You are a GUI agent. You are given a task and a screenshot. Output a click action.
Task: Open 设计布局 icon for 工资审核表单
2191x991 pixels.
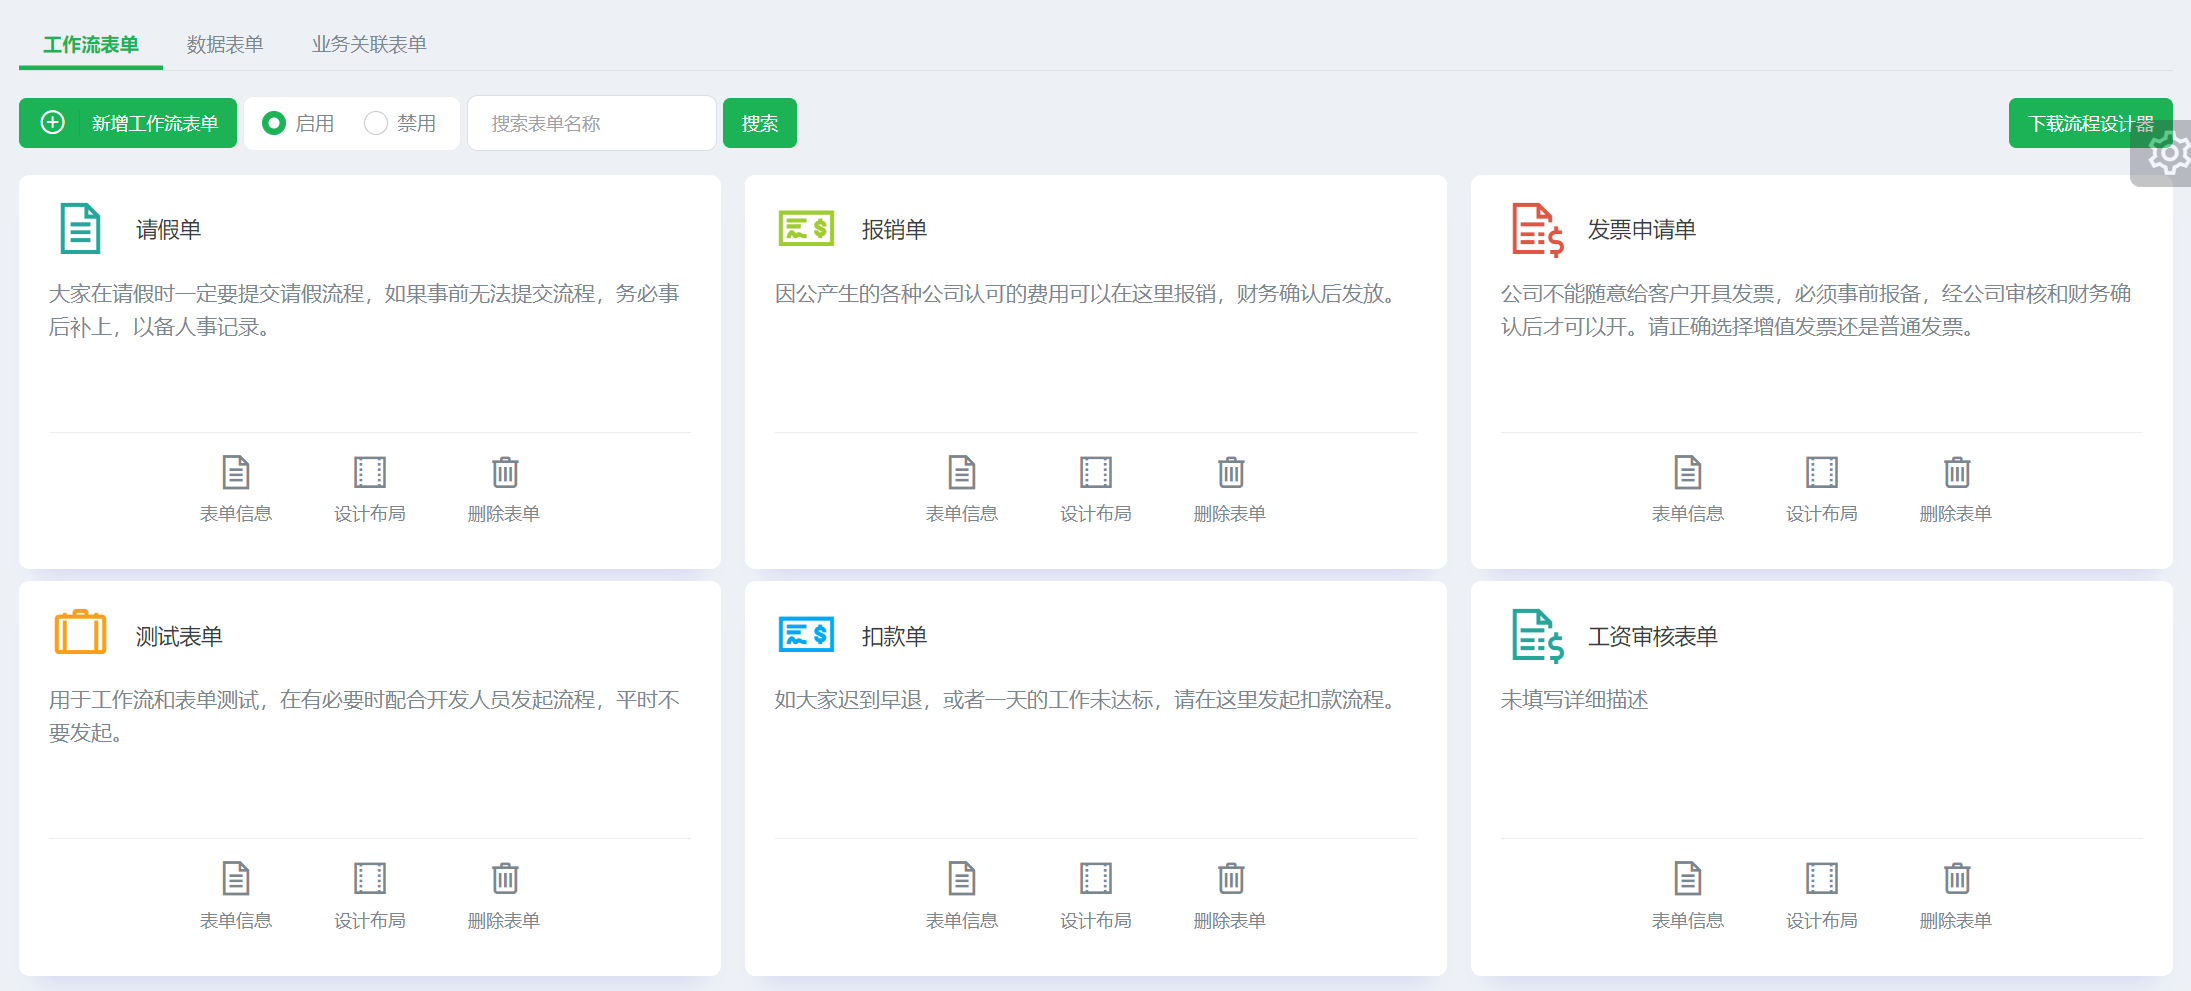point(1822,878)
